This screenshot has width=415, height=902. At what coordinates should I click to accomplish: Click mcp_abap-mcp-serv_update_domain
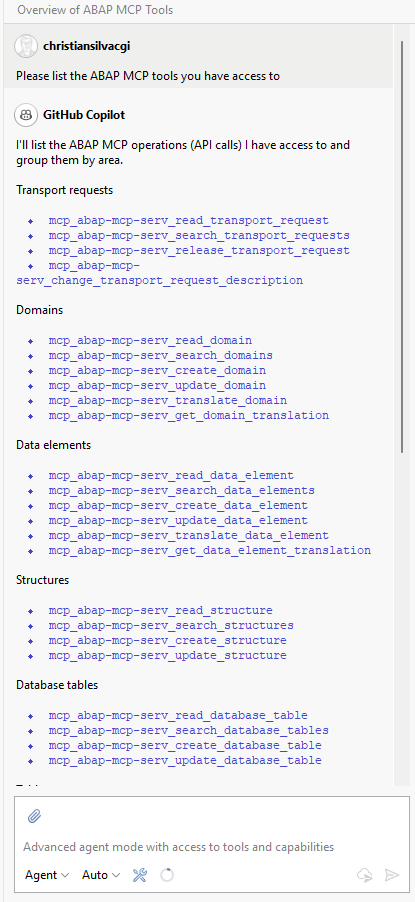click(157, 385)
